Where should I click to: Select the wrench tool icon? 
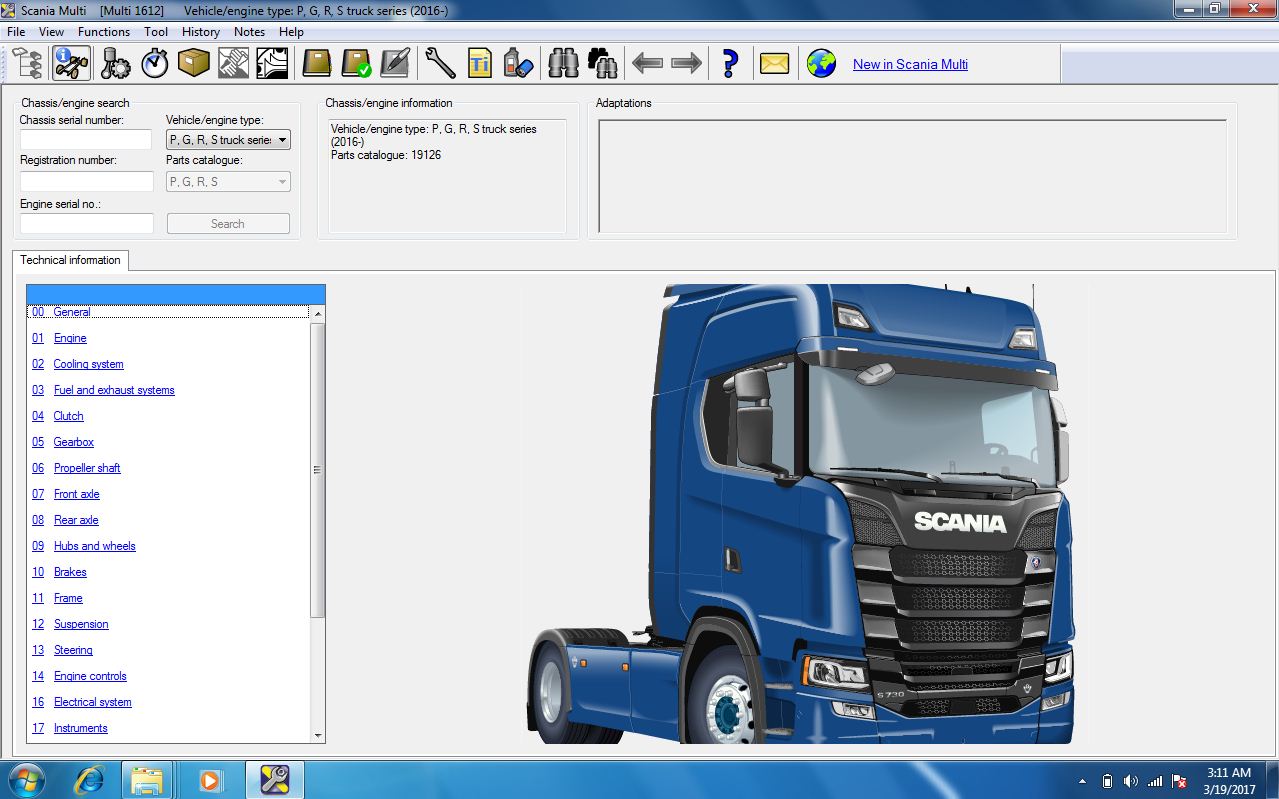pos(440,64)
